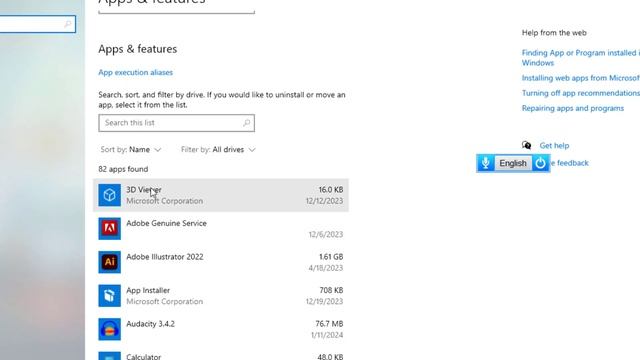Click the 3D Viewer app icon
The height and width of the screenshot is (360, 640).
pyautogui.click(x=109, y=195)
